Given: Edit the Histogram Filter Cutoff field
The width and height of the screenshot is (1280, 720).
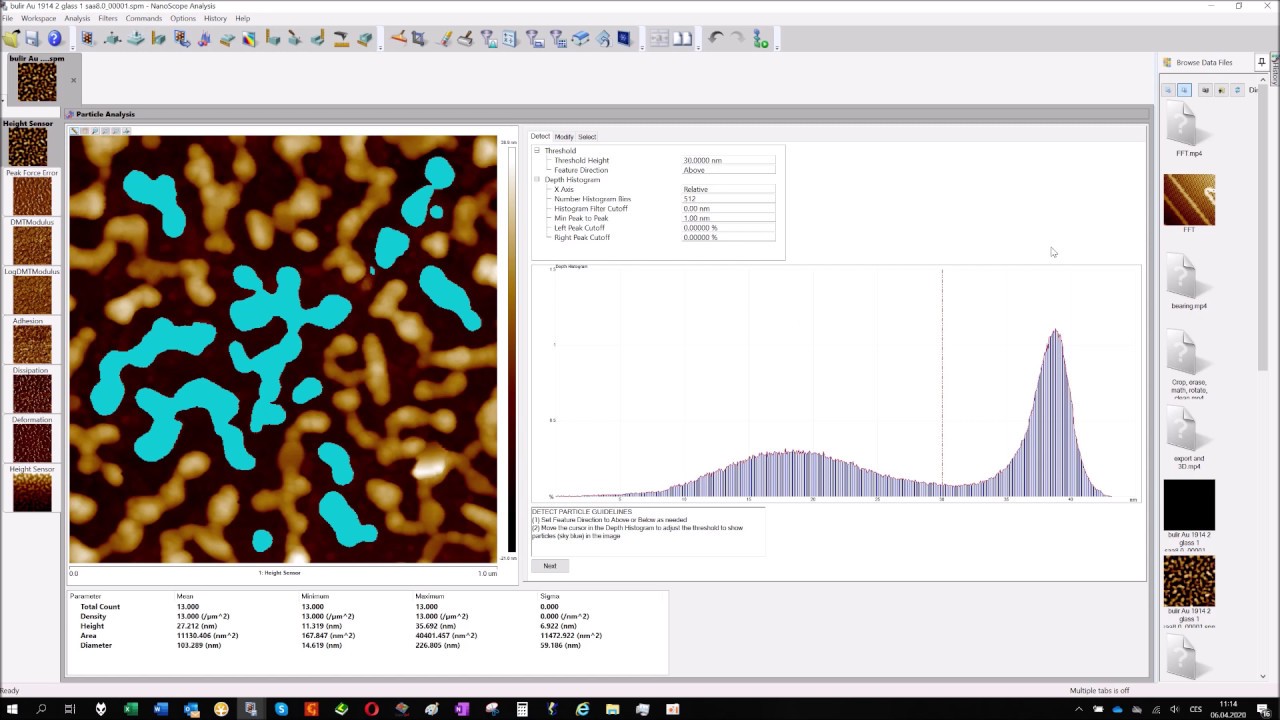Looking at the screenshot, I should (x=728, y=208).
